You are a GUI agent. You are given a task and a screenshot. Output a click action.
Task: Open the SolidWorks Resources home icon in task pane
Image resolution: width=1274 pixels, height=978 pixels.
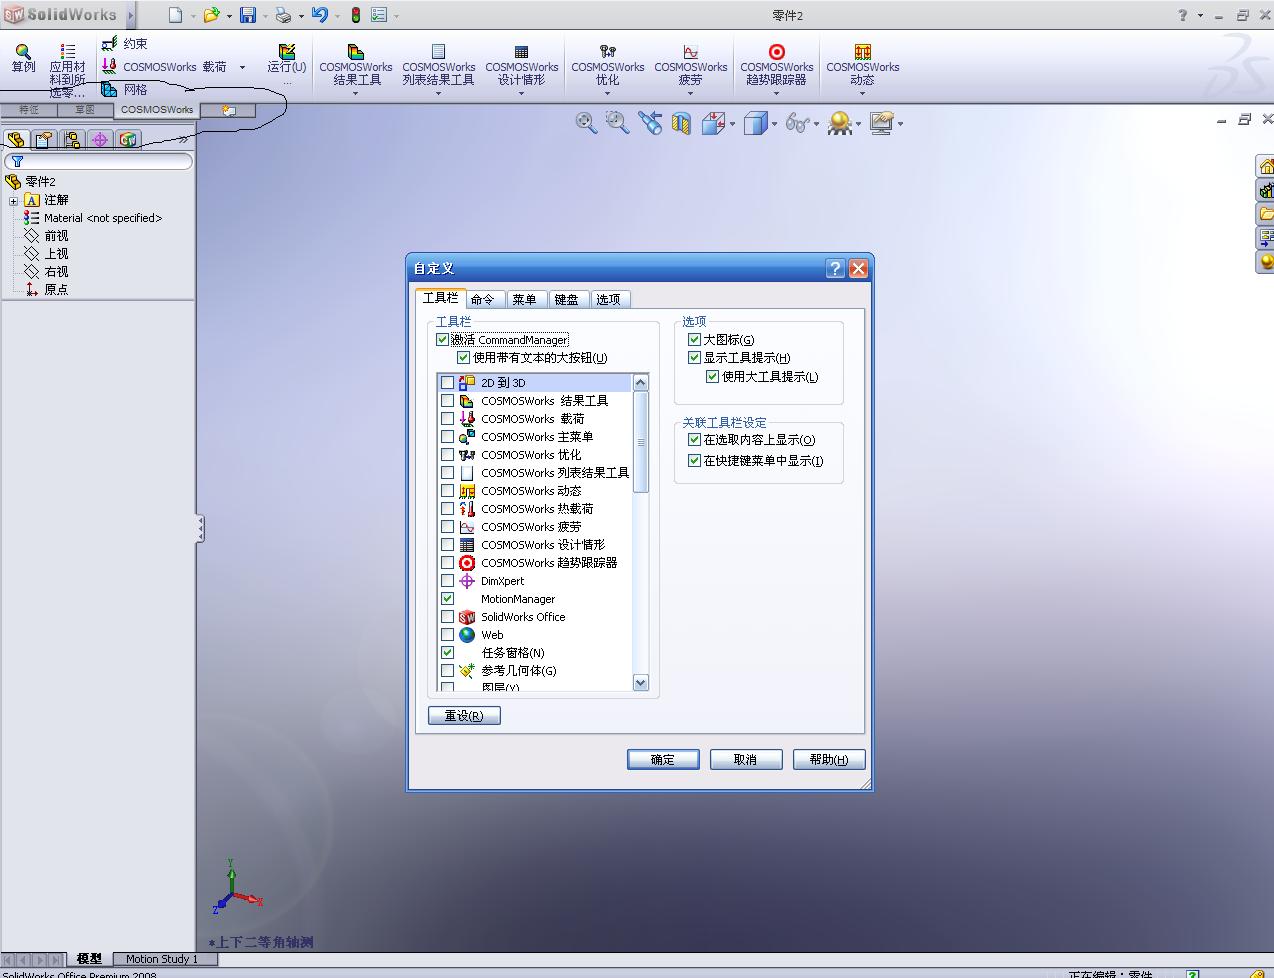(x=1265, y=166)
